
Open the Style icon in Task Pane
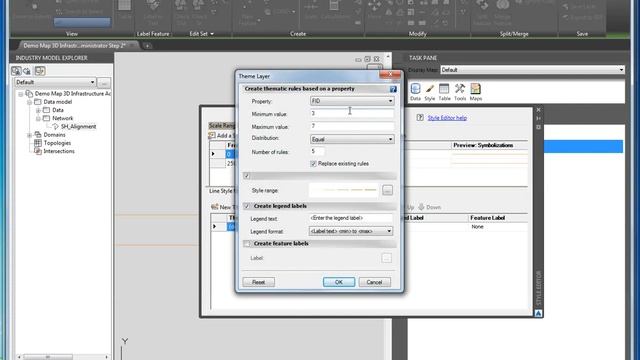tap(429, 92)
